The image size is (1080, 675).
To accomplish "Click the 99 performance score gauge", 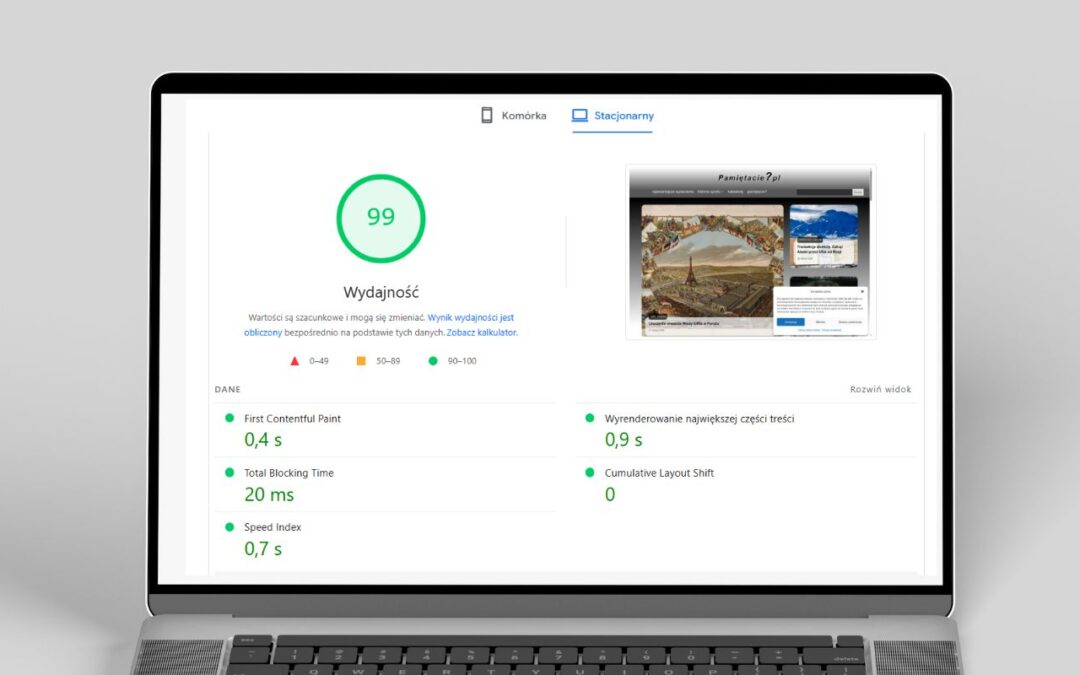I will (x=380, y=216).
